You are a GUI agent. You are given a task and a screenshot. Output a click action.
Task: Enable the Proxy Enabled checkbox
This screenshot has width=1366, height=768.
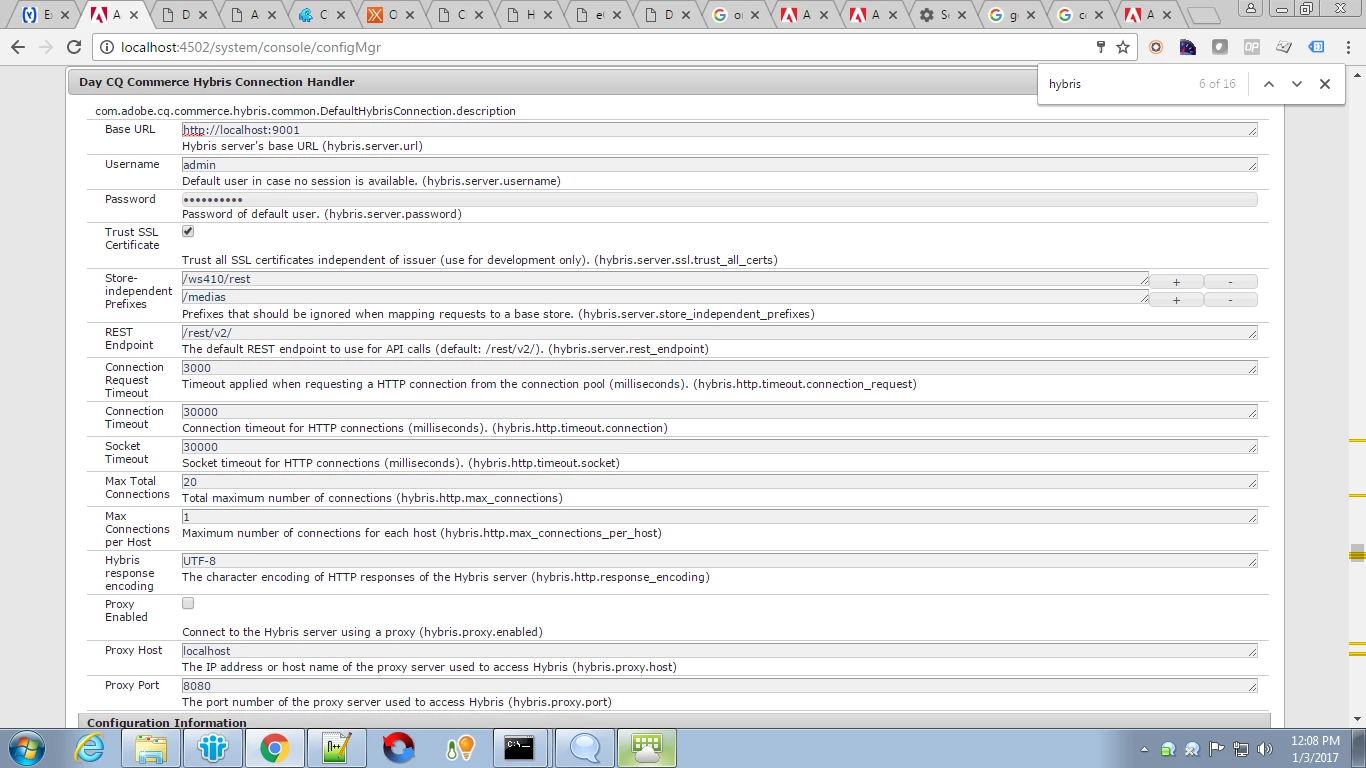pos(188,603)
